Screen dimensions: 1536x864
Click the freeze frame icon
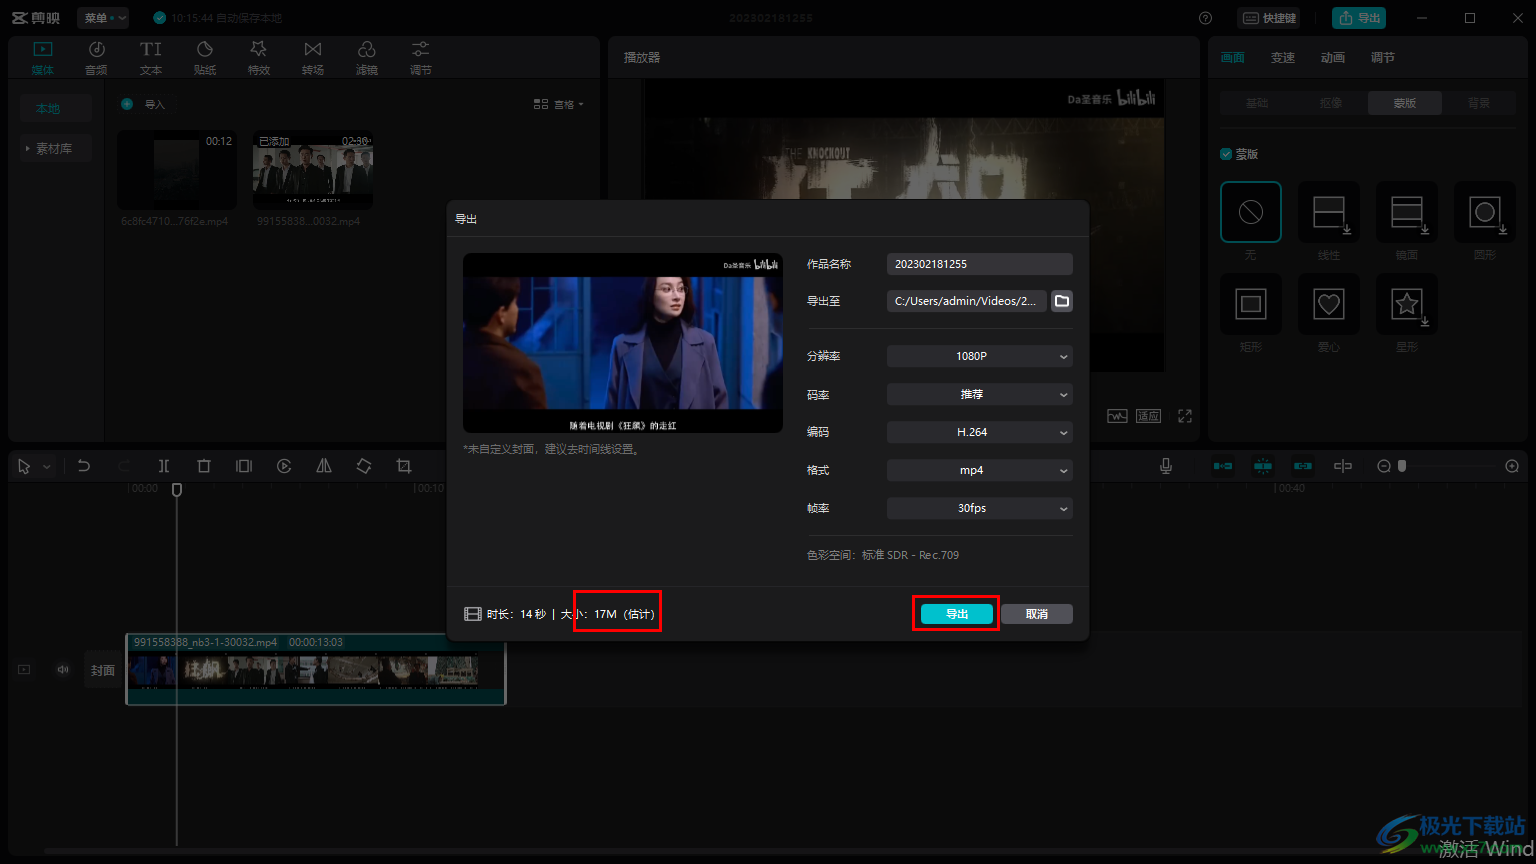[x=244, y=466]
